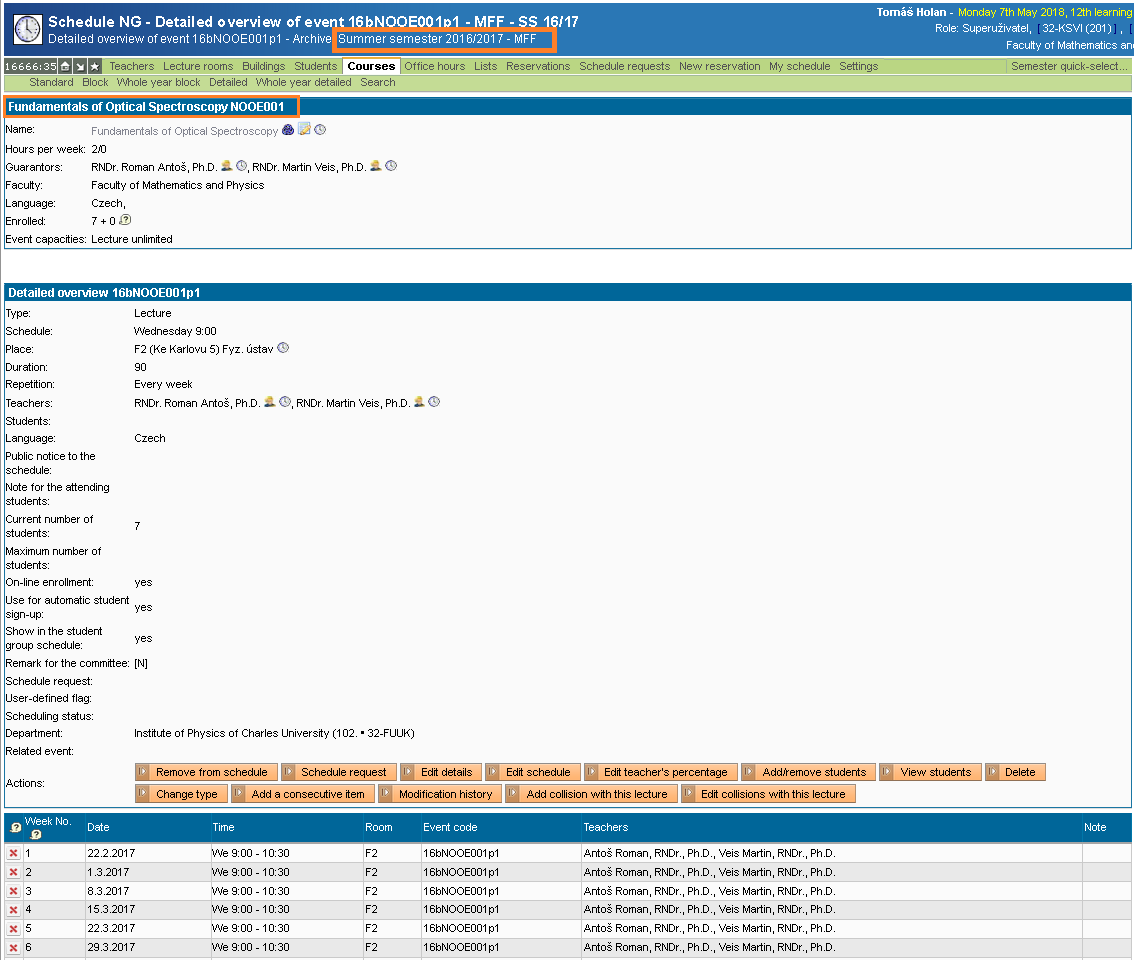The image size is (1134, 960).
Task: Remove week 1 occurrence with red X
Action: (x=13, y=854)
